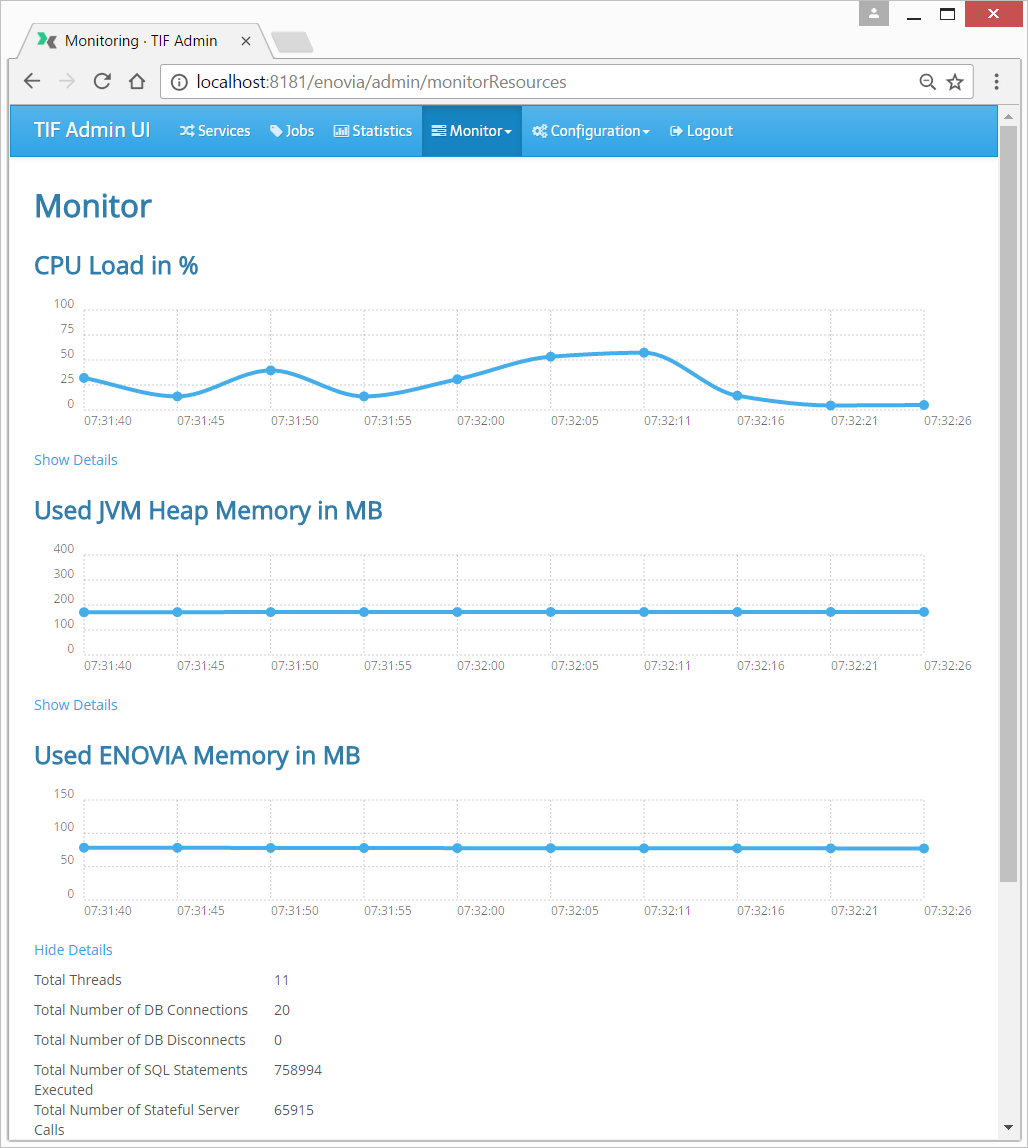Open the Services page in navbar
Image resolution: width=1028 pixels, height=1148 pixels.
point(215,131)
